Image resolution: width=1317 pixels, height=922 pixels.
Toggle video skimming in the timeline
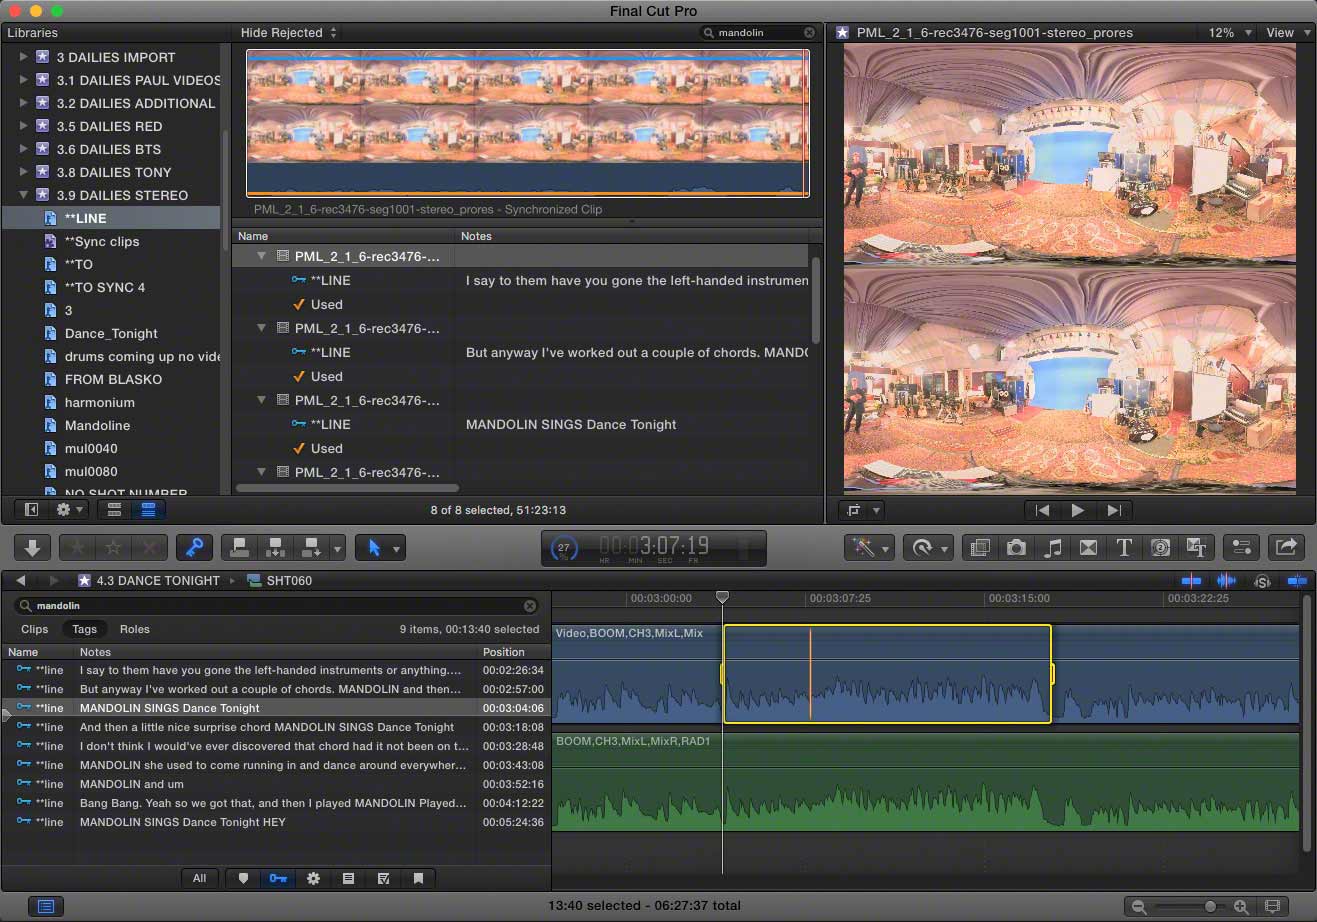click(x=1191, y=581)
